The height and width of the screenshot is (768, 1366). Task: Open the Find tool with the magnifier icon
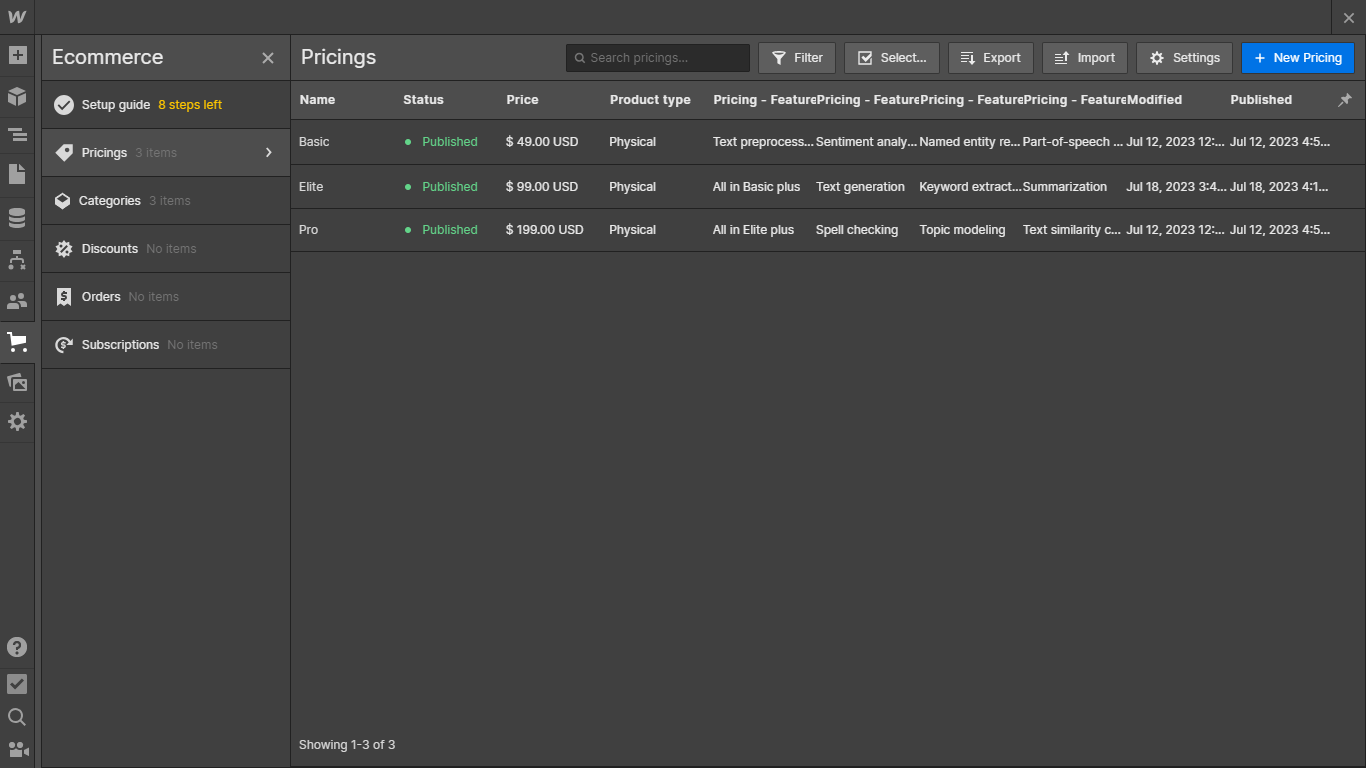[17, 716]
